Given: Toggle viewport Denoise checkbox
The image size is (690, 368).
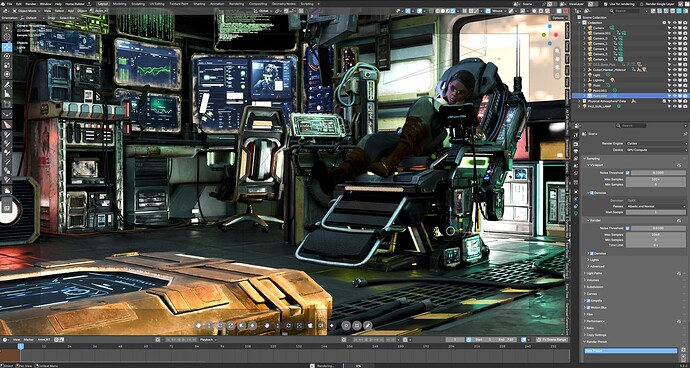Looking at the screenshot, I should pos(592,193).
